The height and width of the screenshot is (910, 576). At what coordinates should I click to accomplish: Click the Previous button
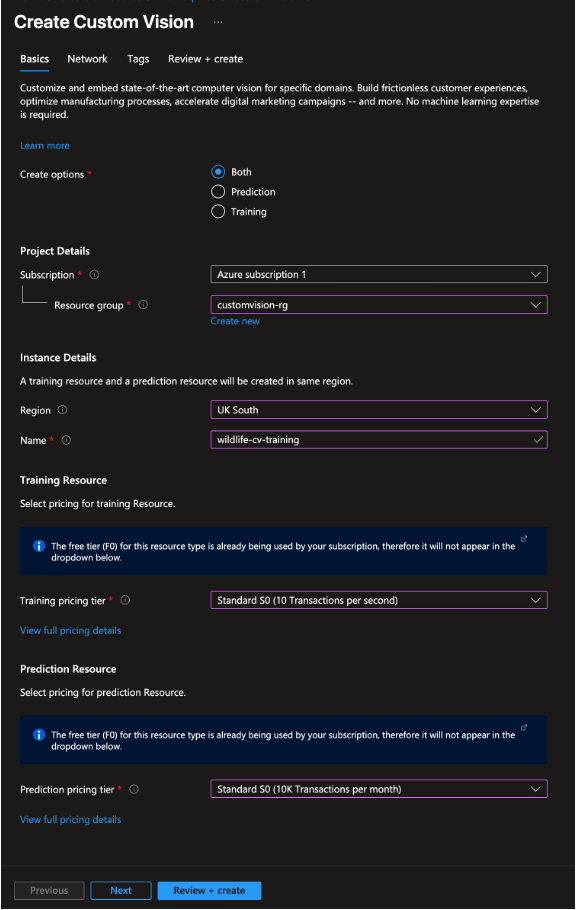click(49, 890)
